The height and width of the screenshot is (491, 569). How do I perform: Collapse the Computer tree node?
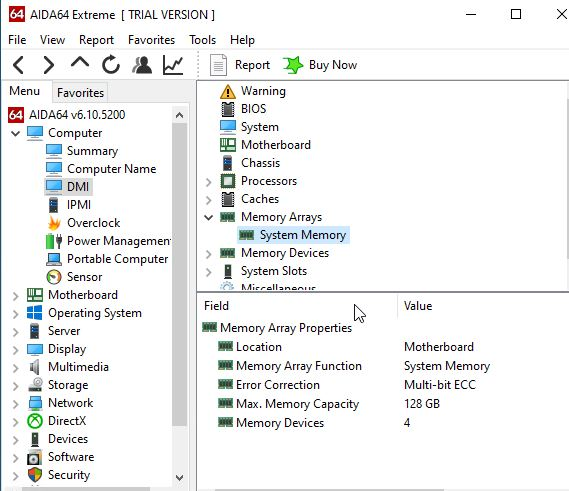point(15,133)
